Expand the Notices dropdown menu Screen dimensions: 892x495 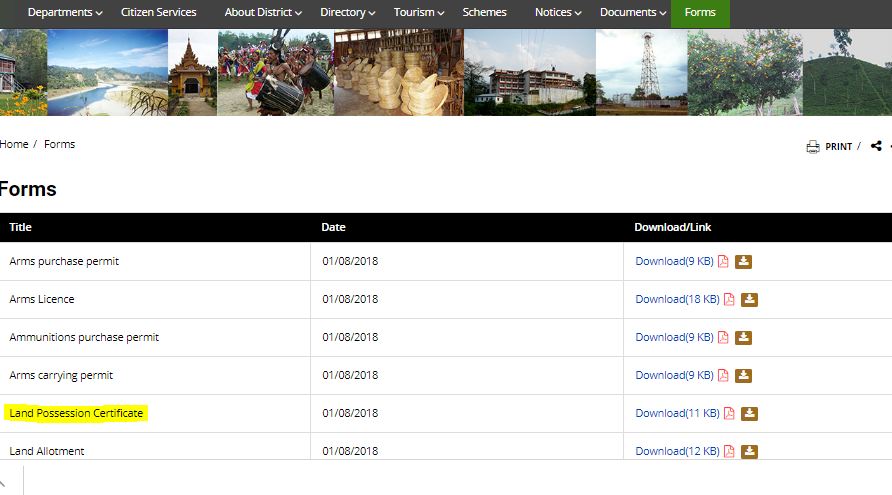(558, 13)
